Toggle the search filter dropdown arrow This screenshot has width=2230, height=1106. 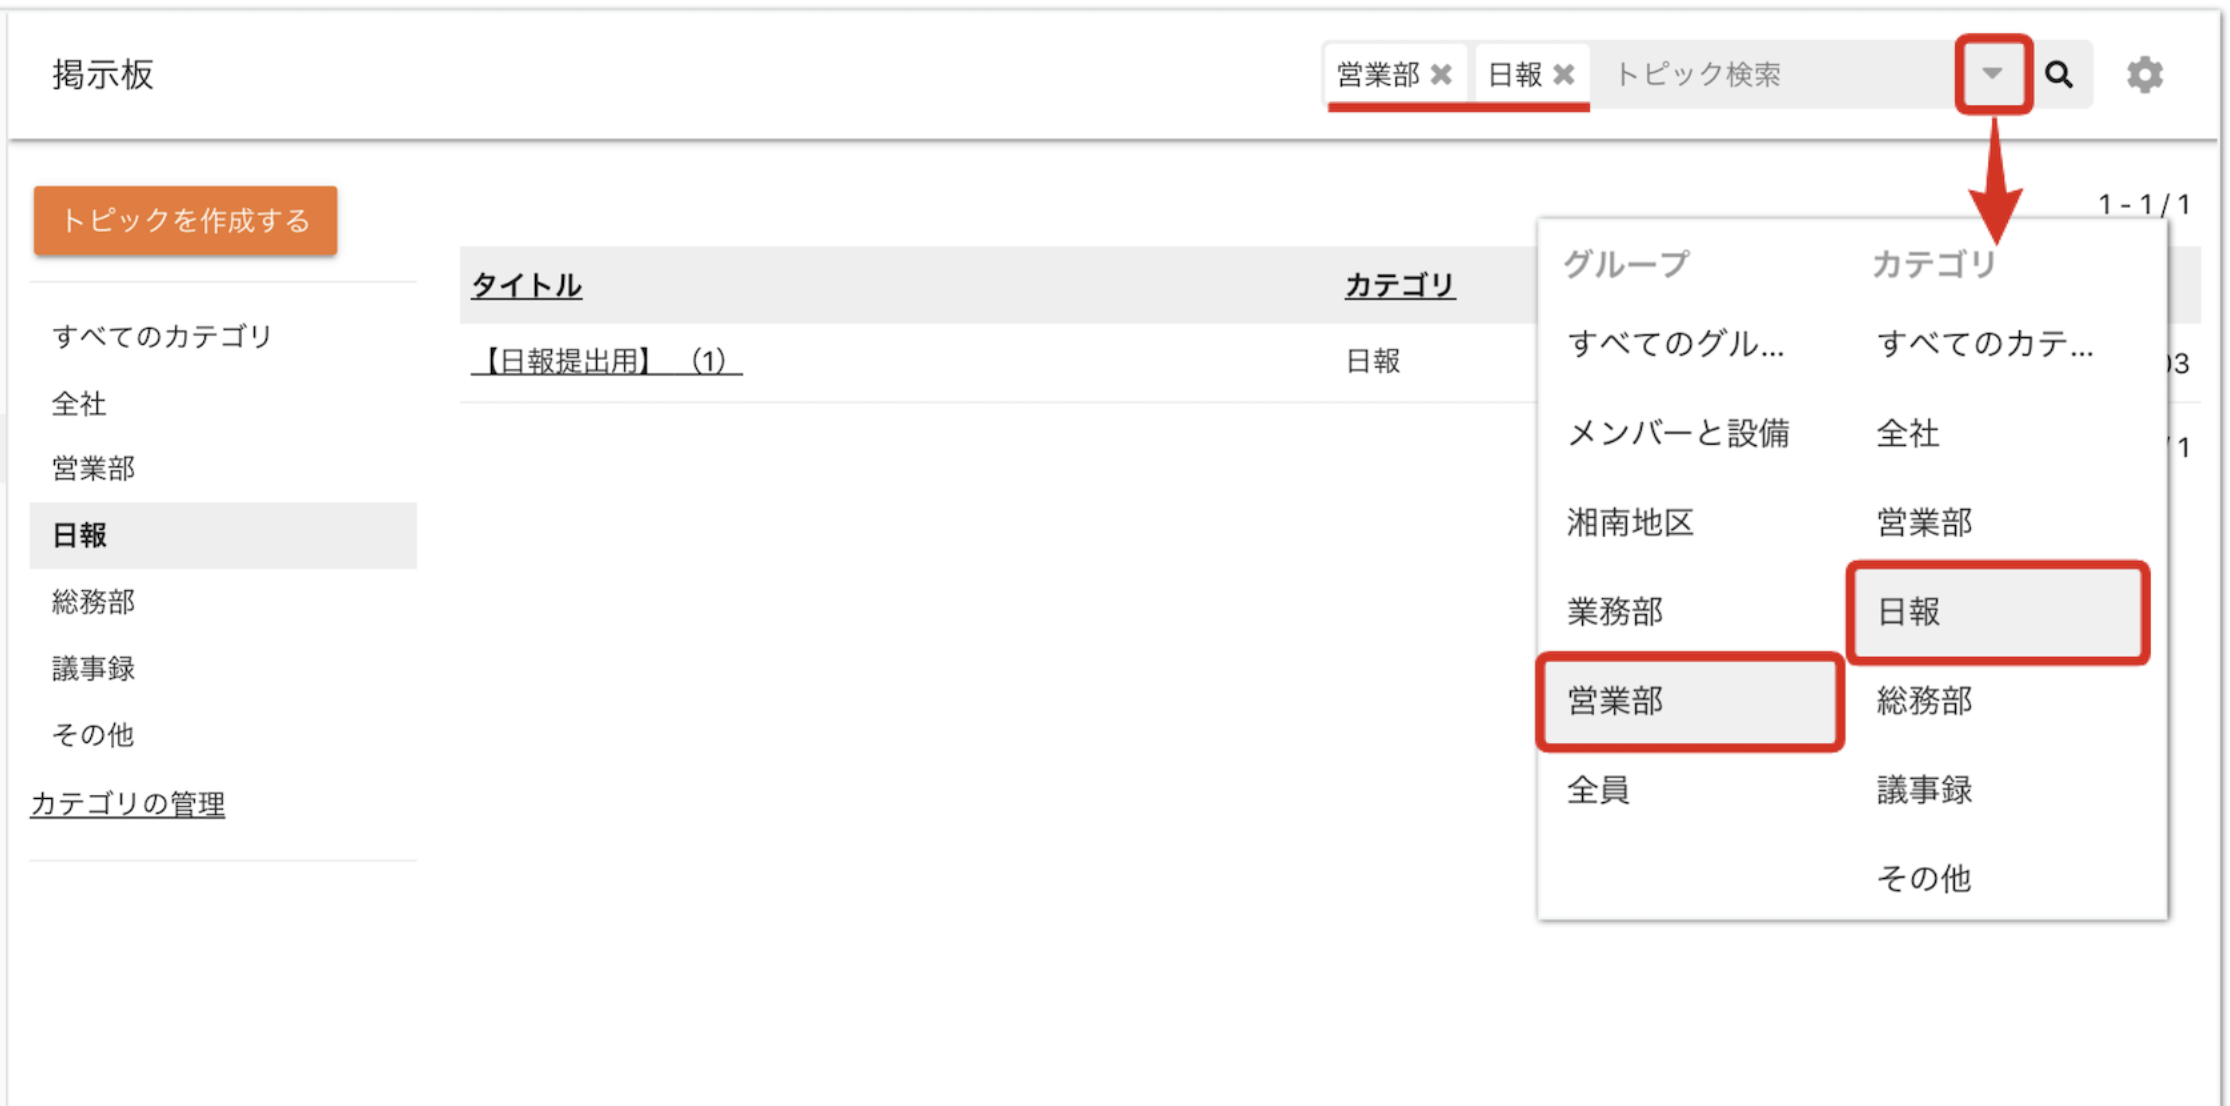point(1992,73)
